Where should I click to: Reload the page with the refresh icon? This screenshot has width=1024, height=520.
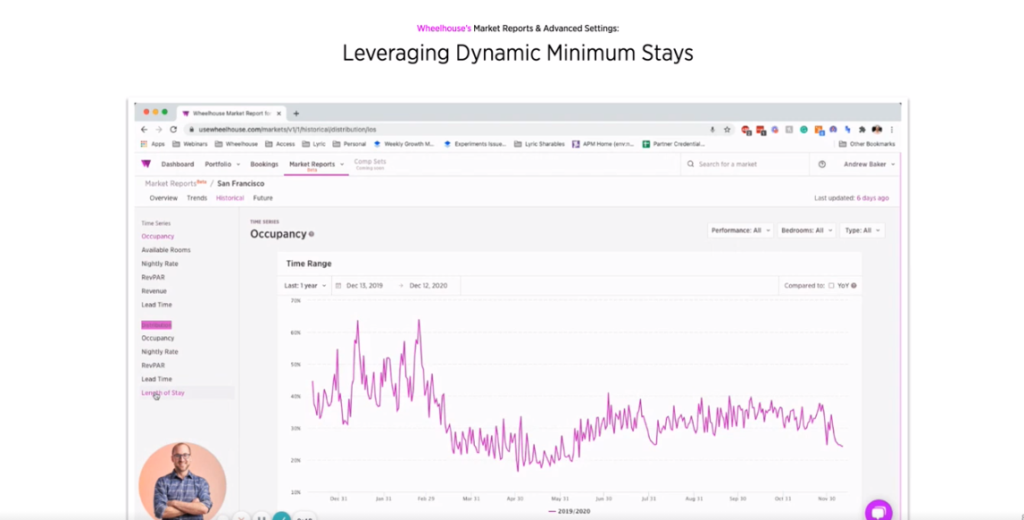point(173,129)
